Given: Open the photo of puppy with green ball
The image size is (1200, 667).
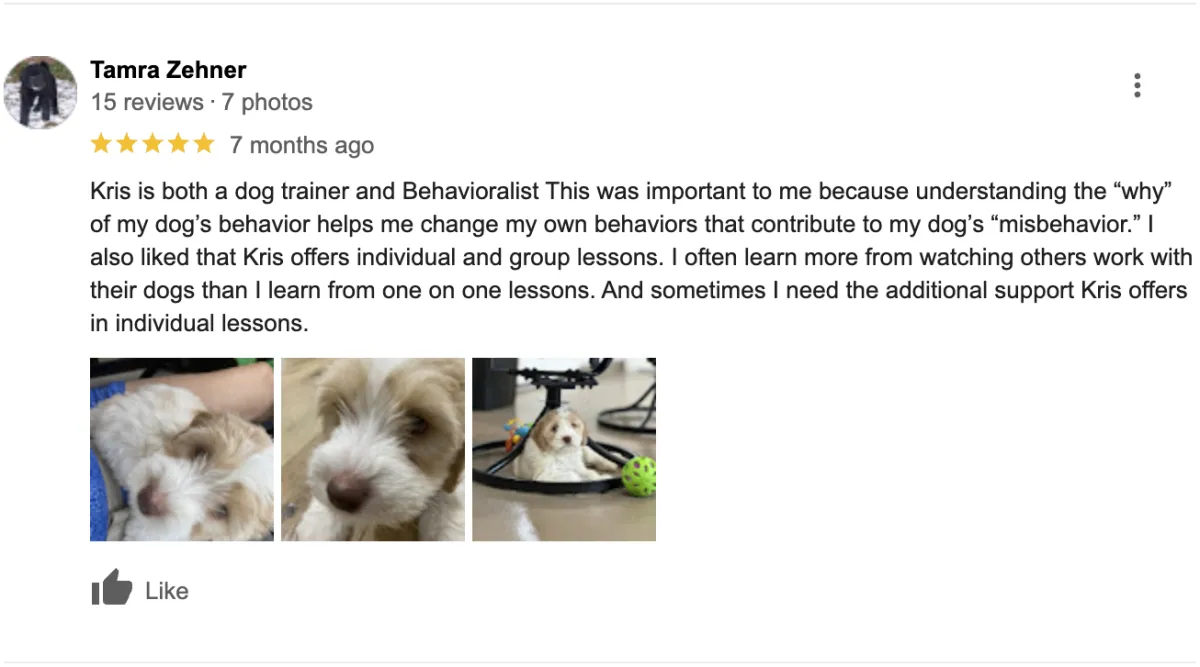Looking at the screenshot, I should click(564, 449).
